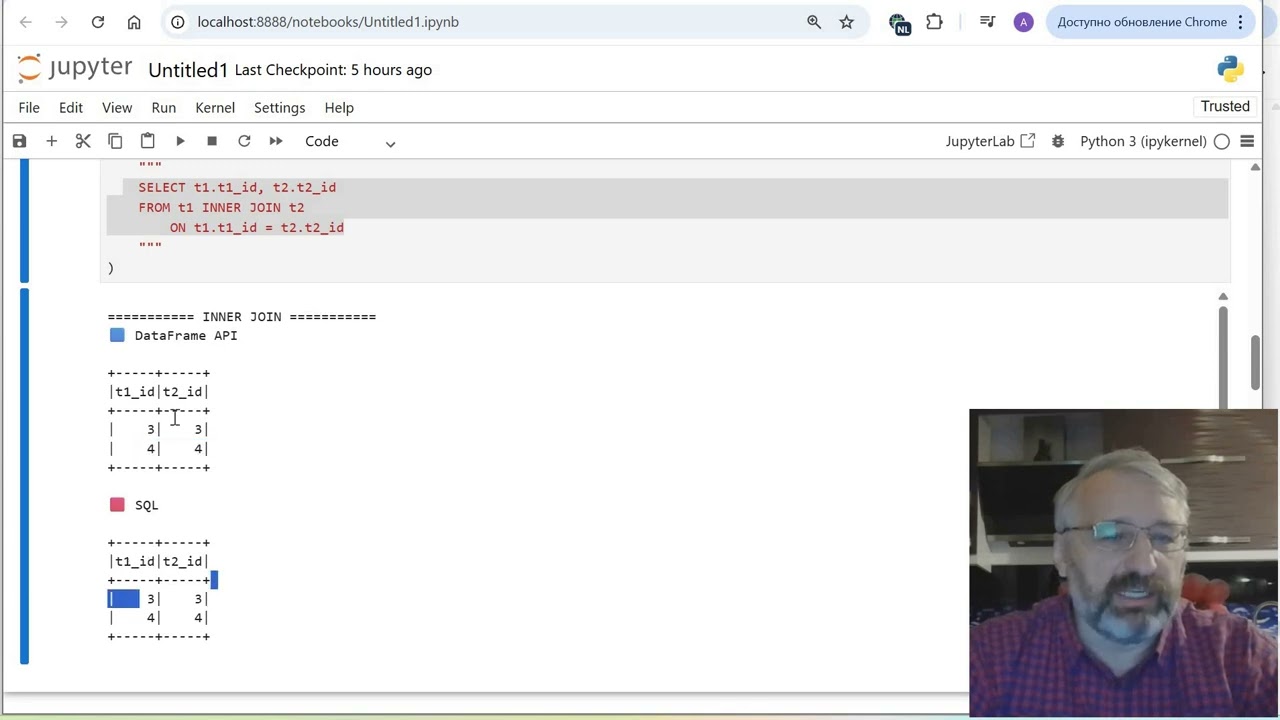Click the blue cell collapser bar beside output
This screenshot has width=1280, height=720.
[x=24, y=476]
